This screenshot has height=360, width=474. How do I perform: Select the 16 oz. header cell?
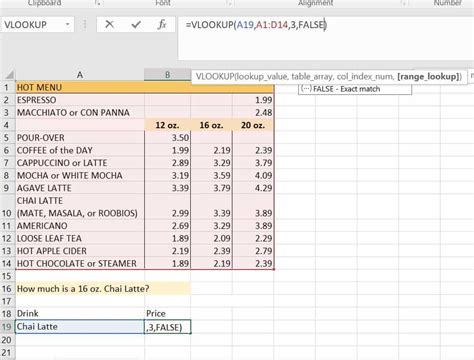coord(211,125)
